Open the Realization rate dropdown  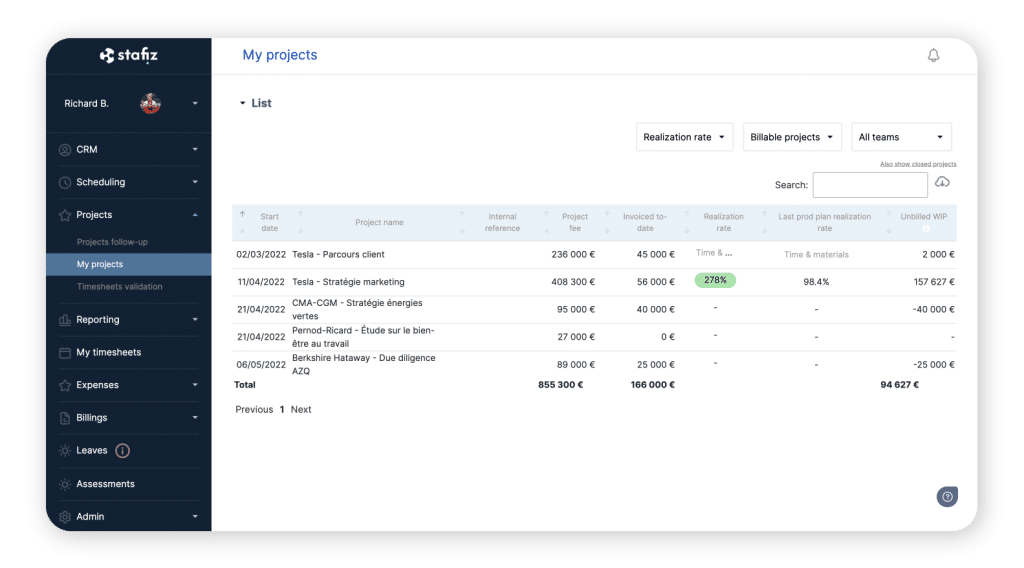tap(684, 137)
